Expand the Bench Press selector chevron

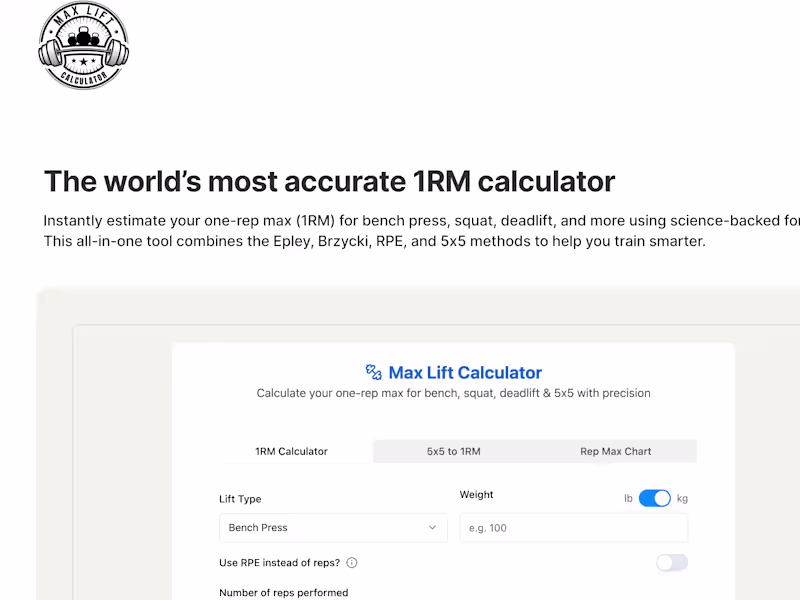coord(432,527)
